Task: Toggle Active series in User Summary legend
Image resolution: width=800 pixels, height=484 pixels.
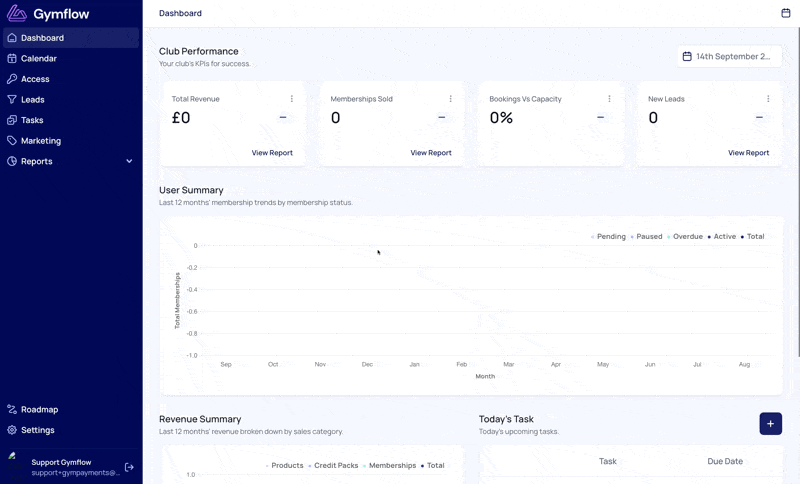Action: click(x=722, y=237)
